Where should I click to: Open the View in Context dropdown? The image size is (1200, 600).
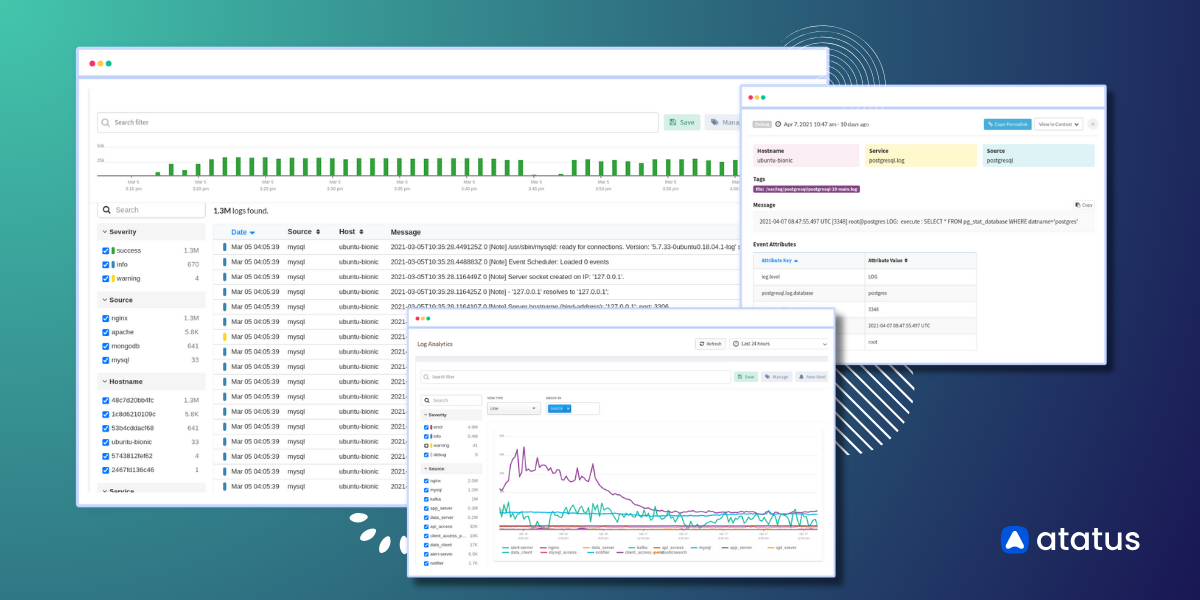click(1060, 124)
